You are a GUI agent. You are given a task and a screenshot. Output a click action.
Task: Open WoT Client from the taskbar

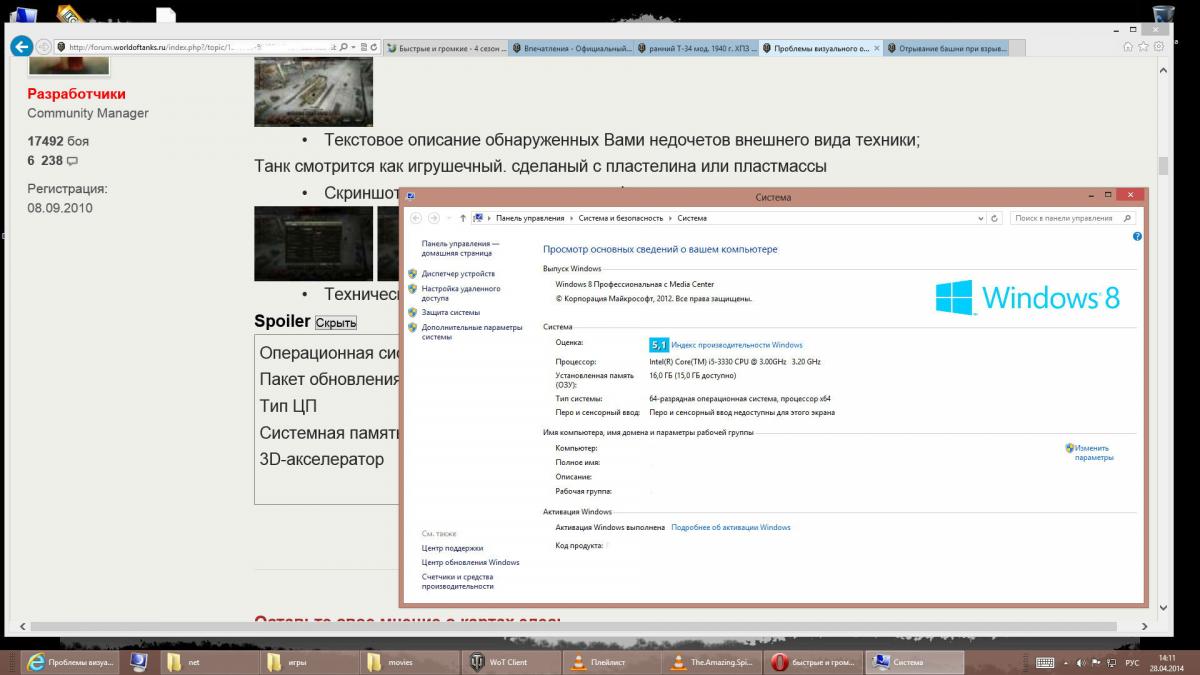pyautogui.click(x=500, y=662)
